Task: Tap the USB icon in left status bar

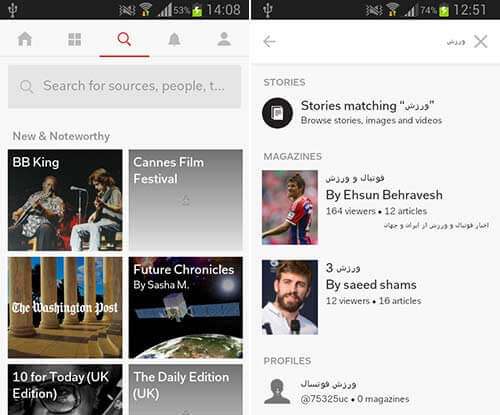Action: click(x=12, y=10)
